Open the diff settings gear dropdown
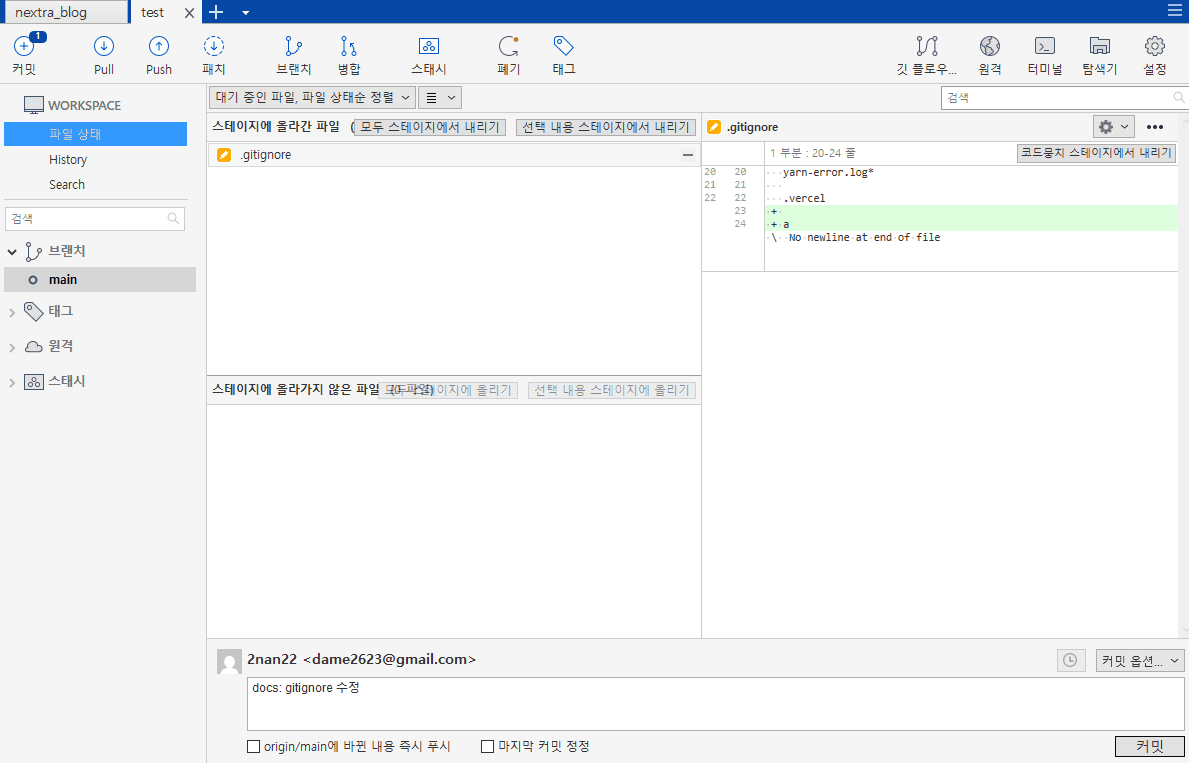Viewport: 1189px width, 763px height. pyautogui.click(x=1114, y=127)
